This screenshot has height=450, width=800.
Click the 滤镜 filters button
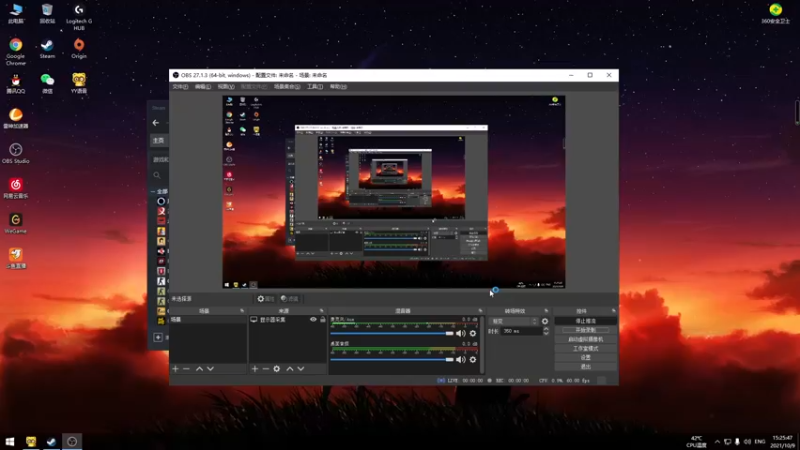[290, 298]
